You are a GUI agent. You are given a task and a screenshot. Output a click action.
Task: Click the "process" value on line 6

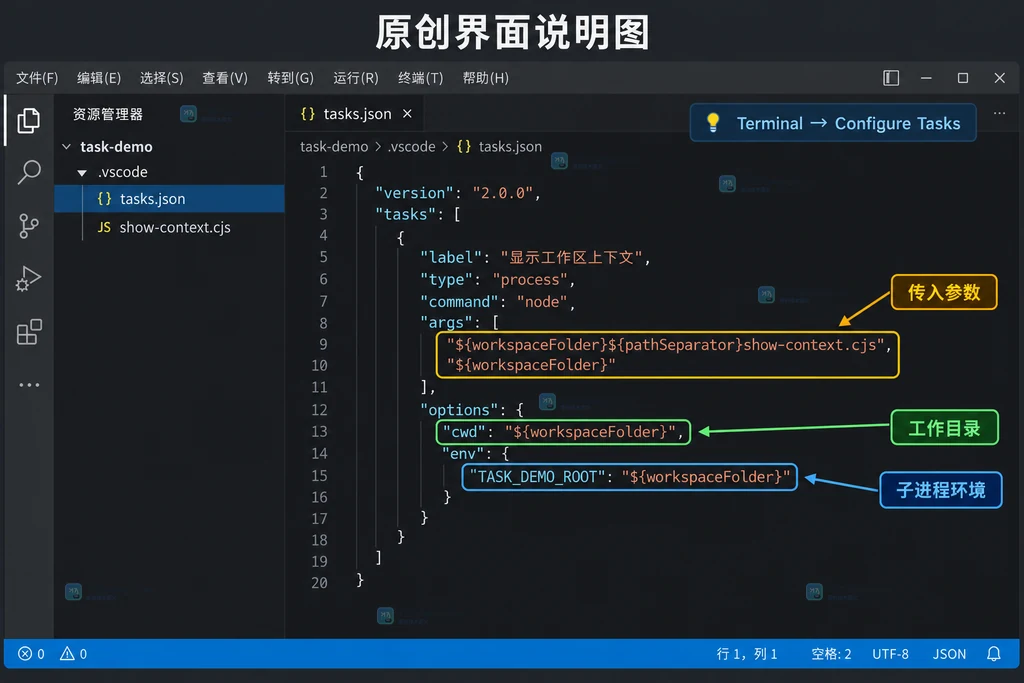click(x=530, y=279)
